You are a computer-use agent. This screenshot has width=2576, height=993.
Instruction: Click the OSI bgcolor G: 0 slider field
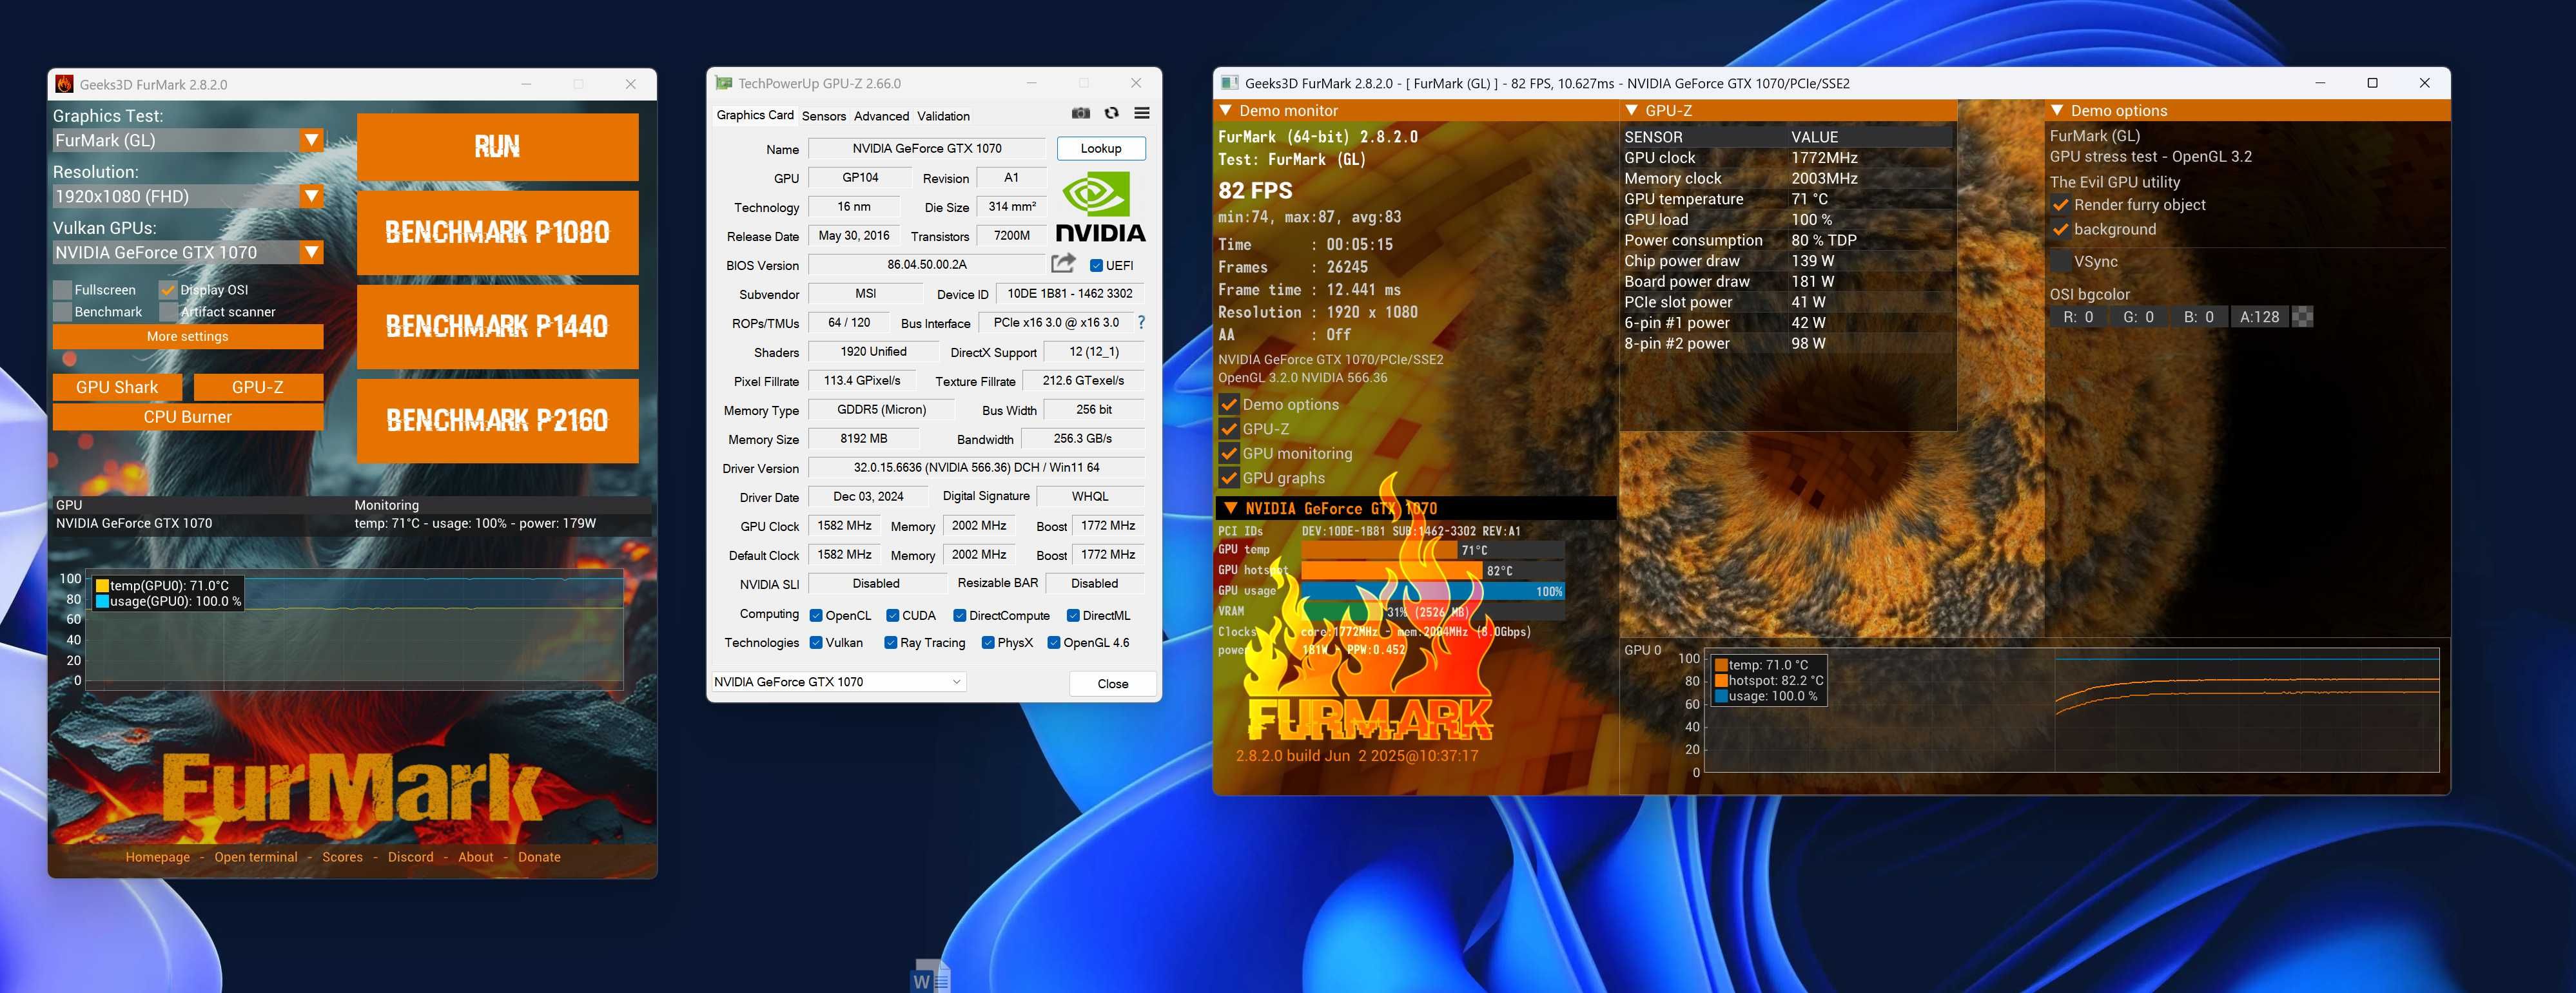click(2138, 317)
